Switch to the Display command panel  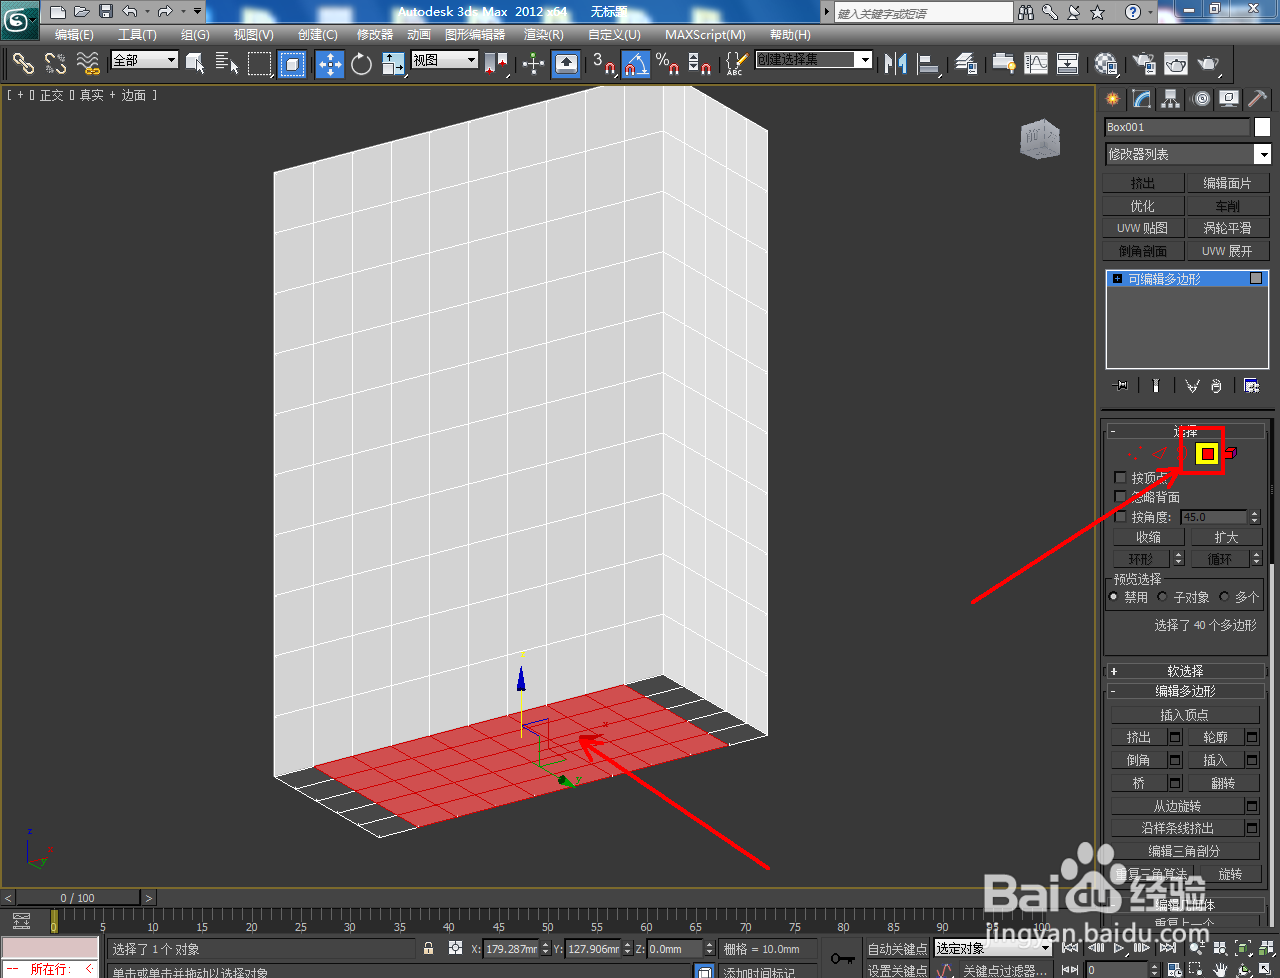(1229, 99)
